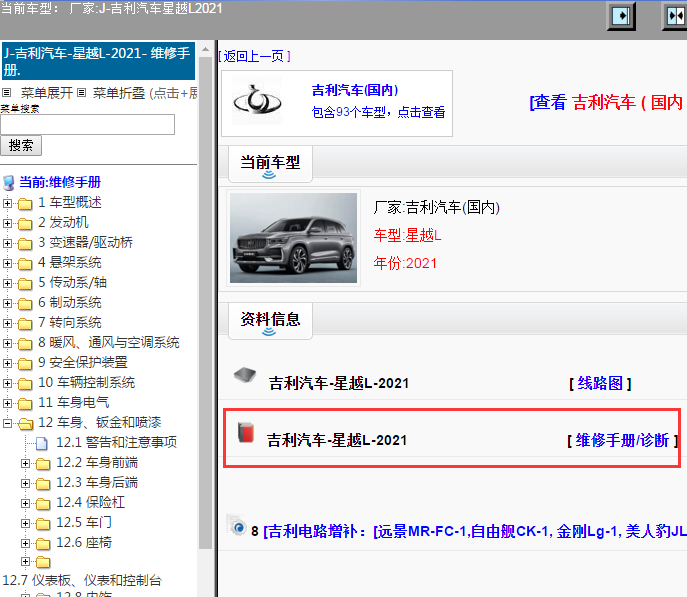Viewport: 687px width, 597px height.
Task: Select 12.3 车身后端 tree item
Action: click(x=97, y=482)
